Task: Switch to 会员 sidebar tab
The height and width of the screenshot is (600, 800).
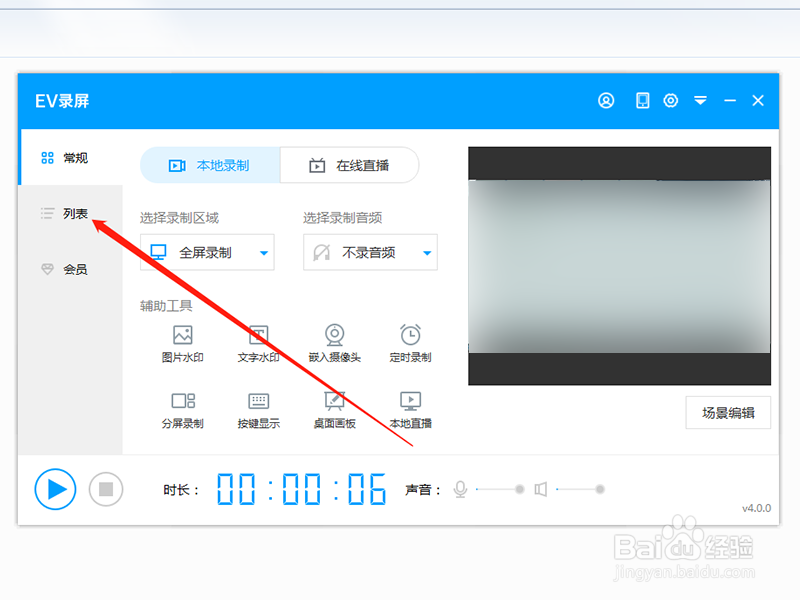Action: 70,269
